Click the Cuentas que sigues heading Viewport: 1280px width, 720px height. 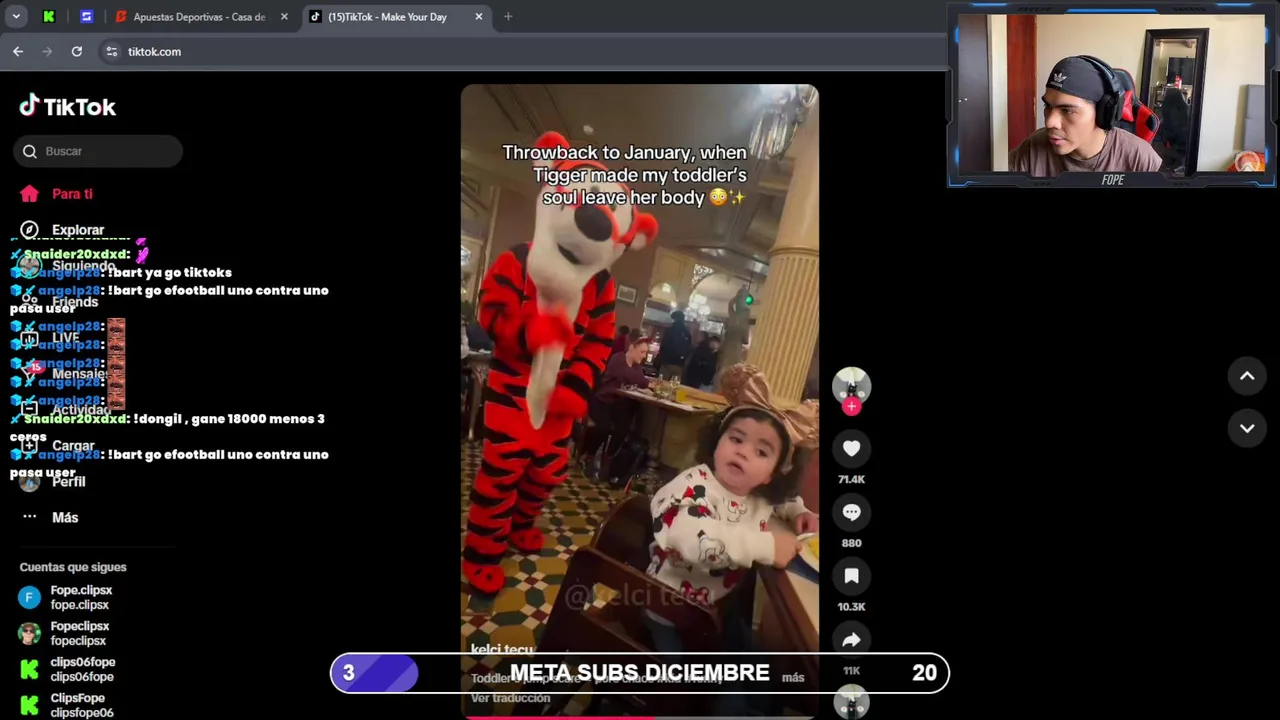[x=73, y=567]
